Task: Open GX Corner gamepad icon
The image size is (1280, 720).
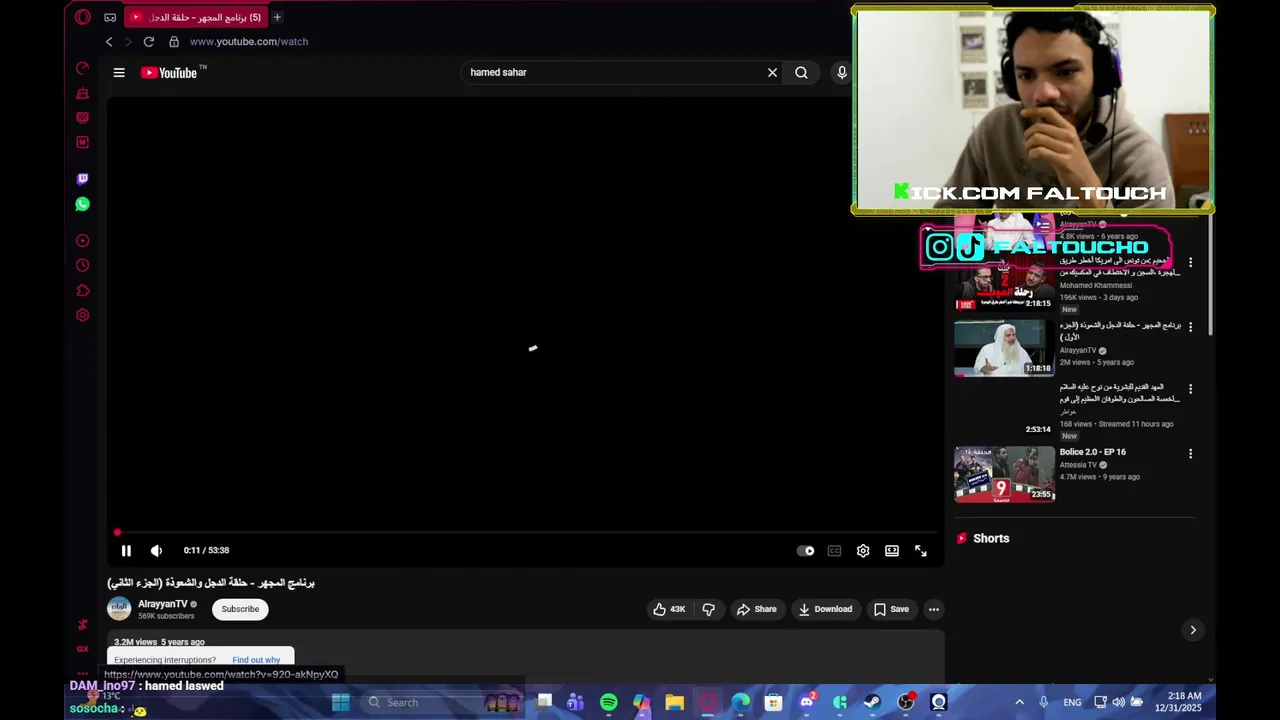Action: tap(110, 17)
